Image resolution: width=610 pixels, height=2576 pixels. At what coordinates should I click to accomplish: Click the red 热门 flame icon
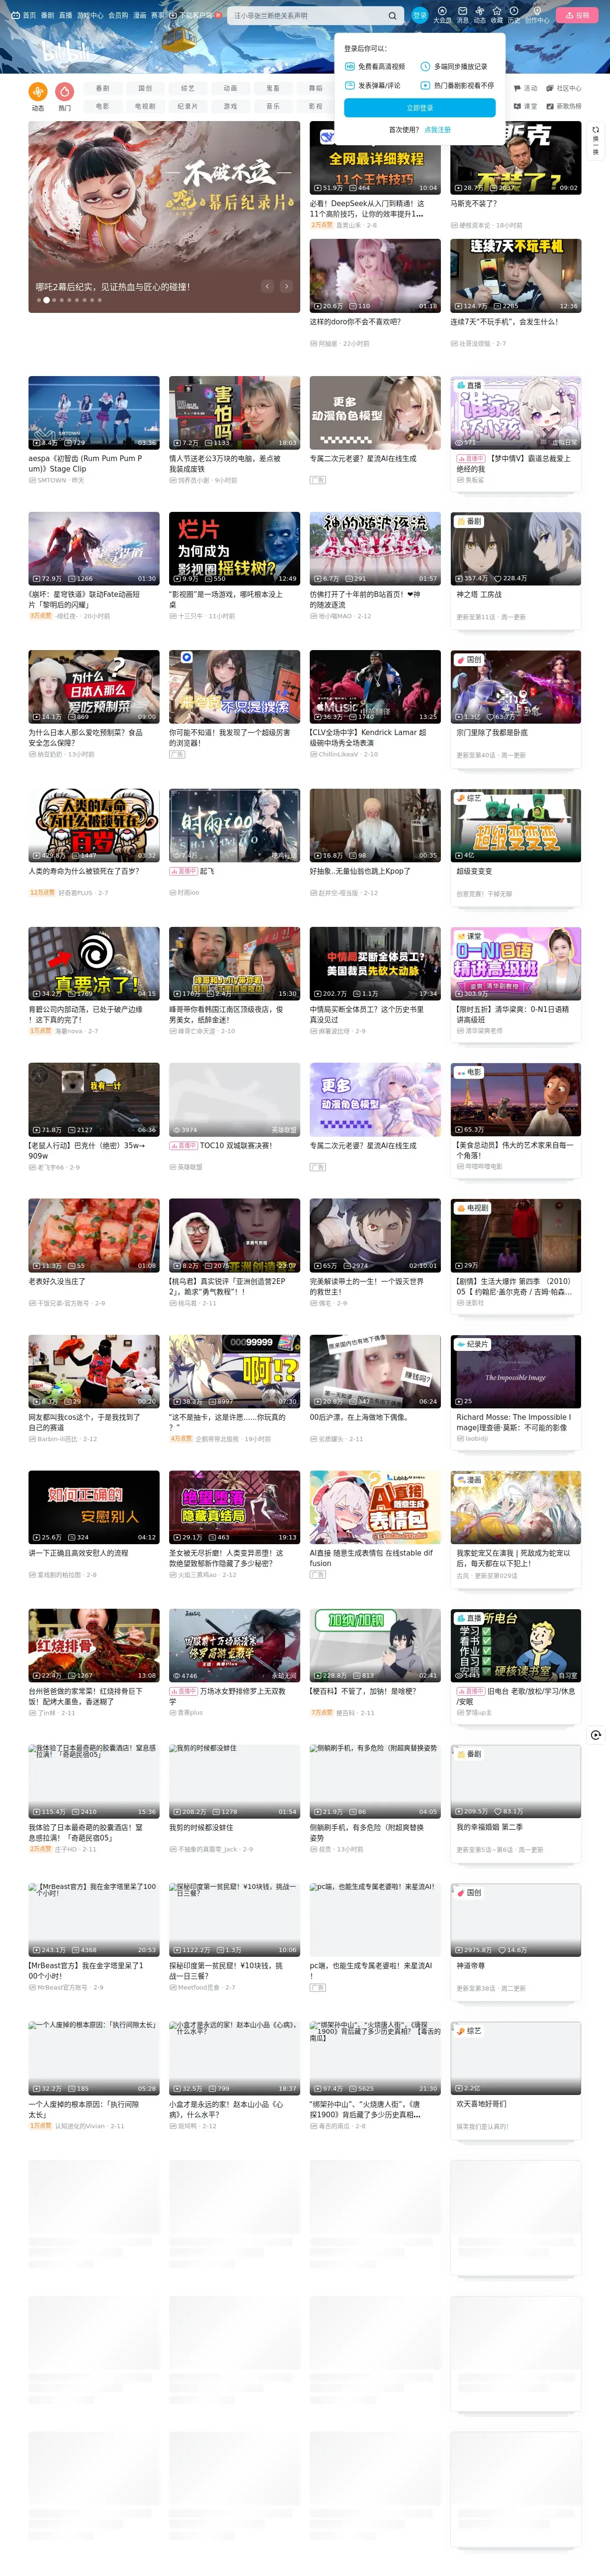[65, 91]
